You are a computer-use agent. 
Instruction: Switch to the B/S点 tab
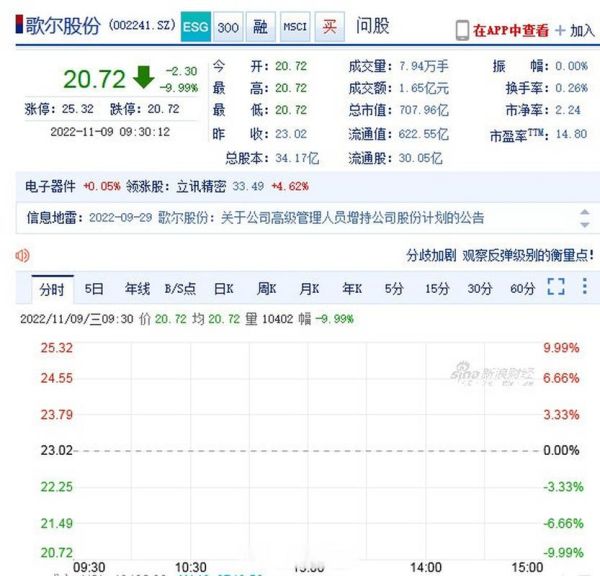pyautogui.click(x=180, y=289)
